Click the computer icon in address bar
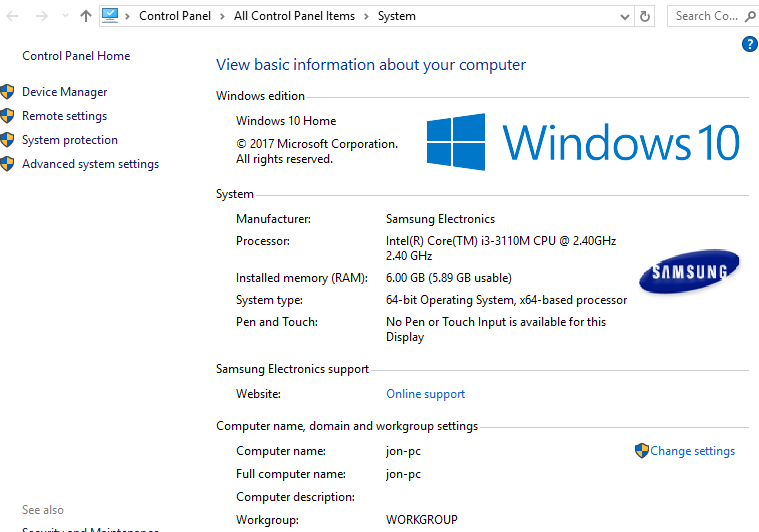759x532 pixels. 110,15
